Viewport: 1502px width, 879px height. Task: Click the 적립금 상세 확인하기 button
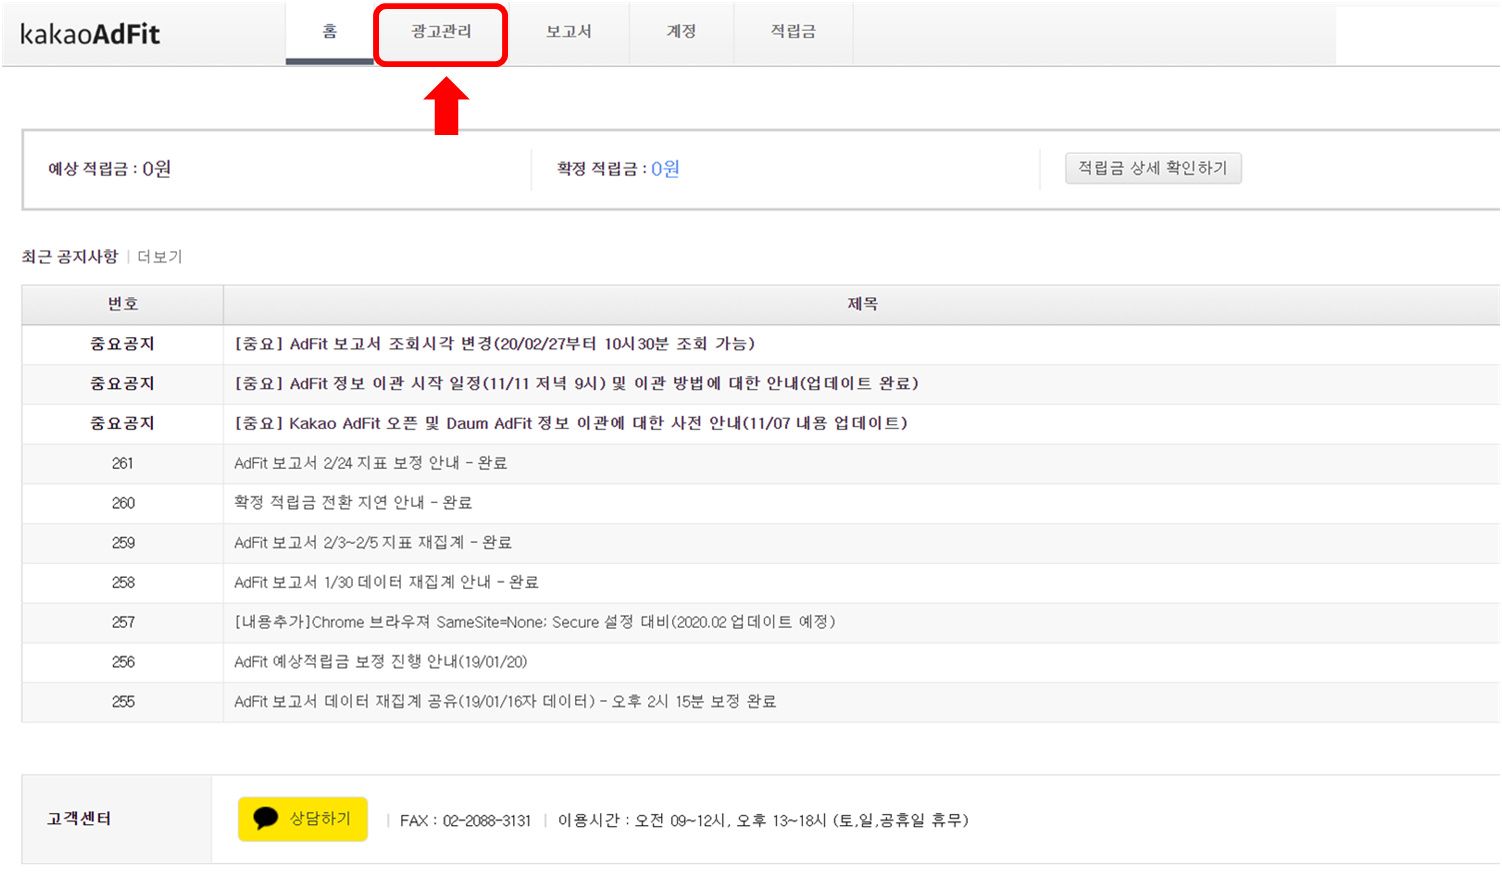pyautogui.click(x=1153, y=168)
